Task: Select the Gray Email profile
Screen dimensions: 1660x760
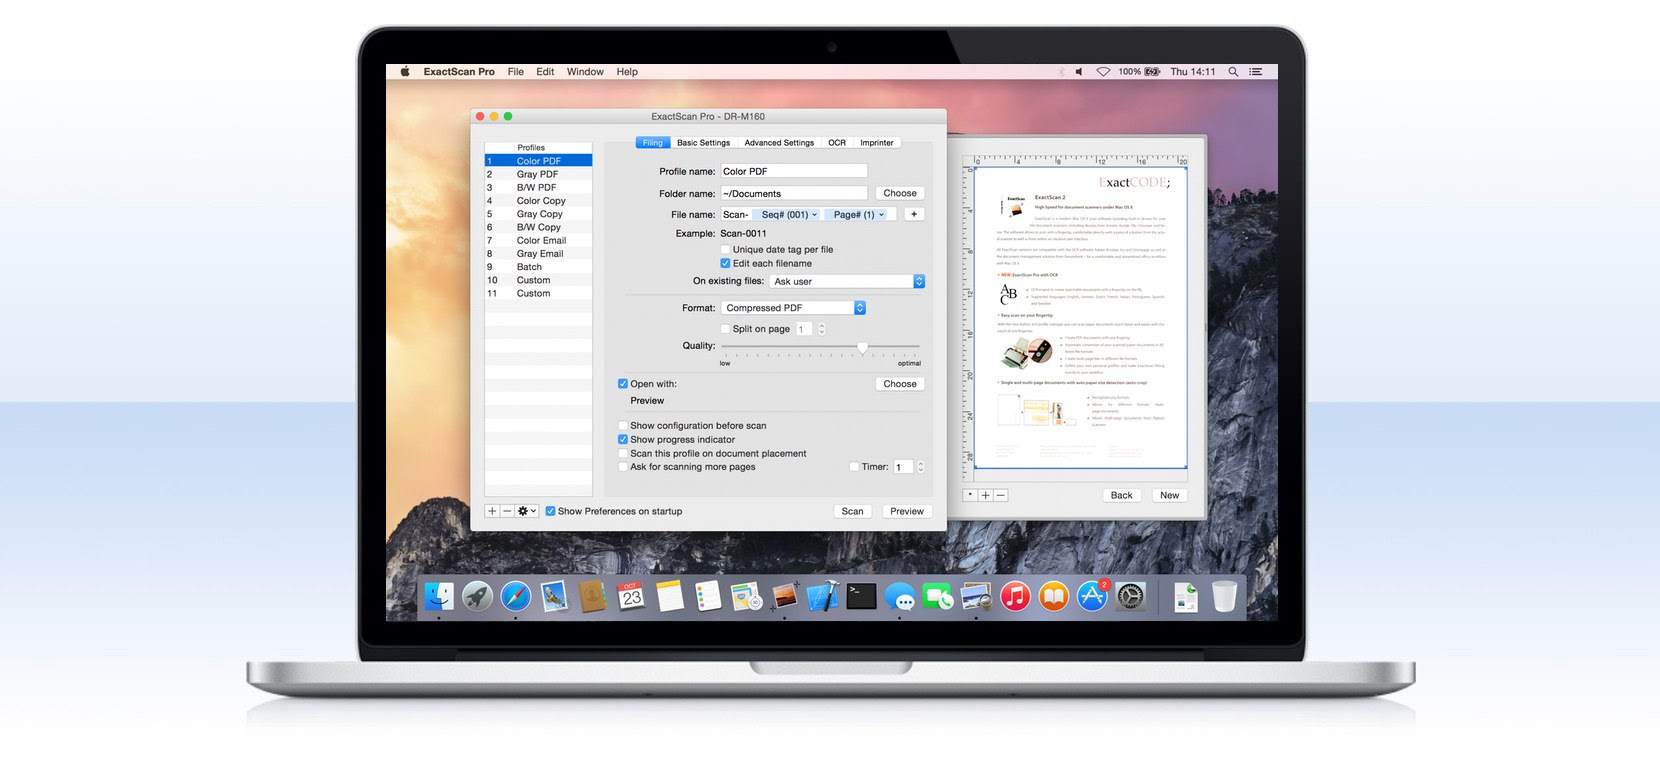Action: [538, 254]
